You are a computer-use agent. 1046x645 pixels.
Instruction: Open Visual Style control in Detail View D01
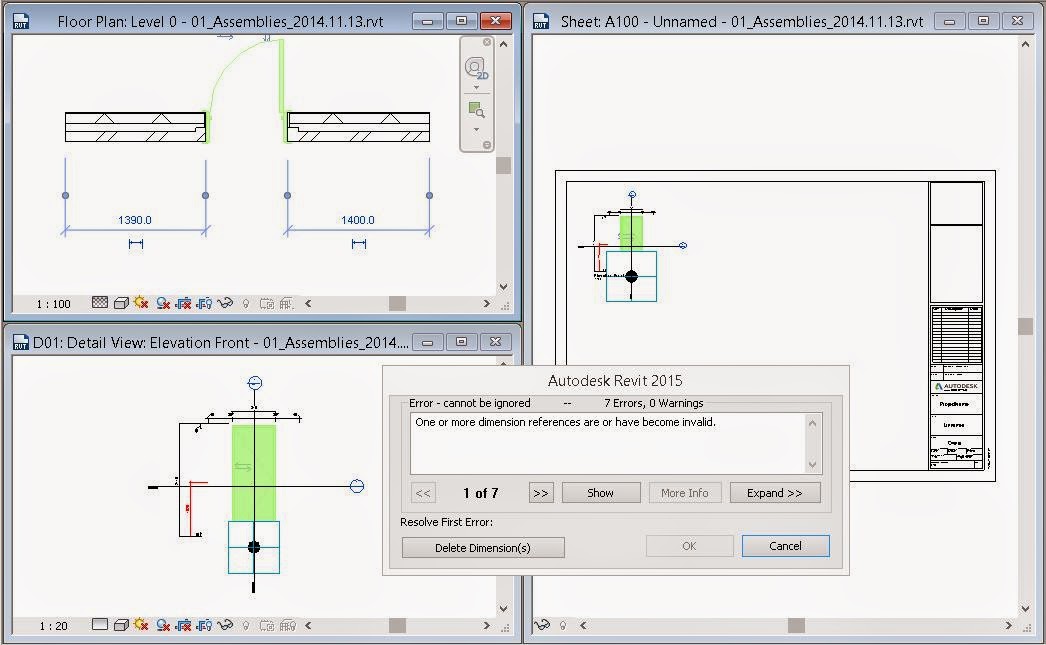click(121, 625)
